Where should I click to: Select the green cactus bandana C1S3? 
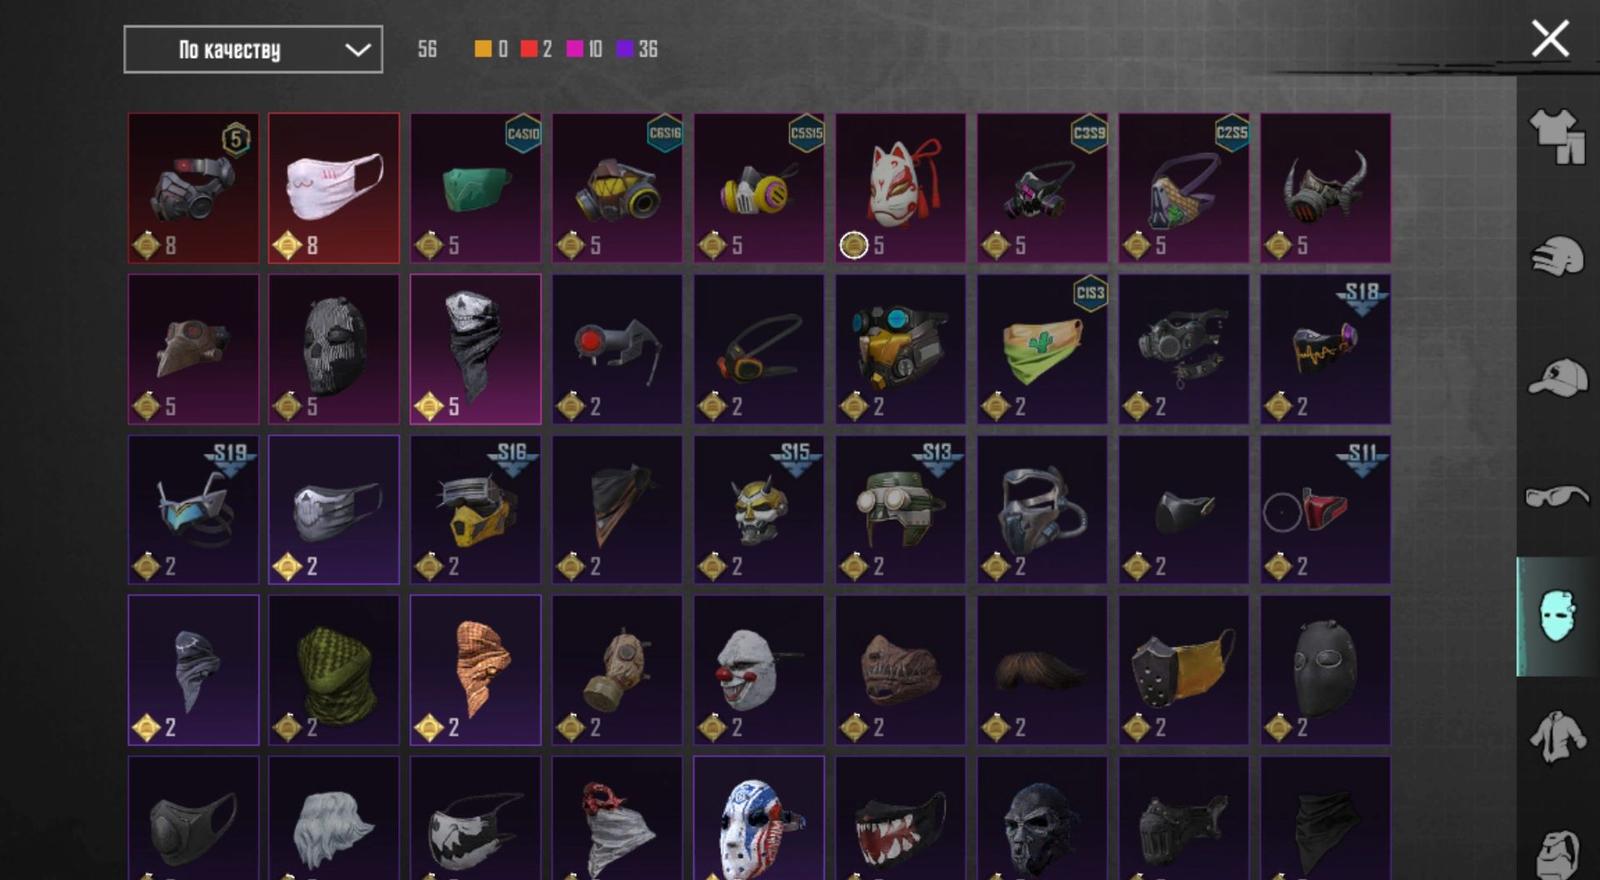pyautogui.click(x=1042, y=349)
